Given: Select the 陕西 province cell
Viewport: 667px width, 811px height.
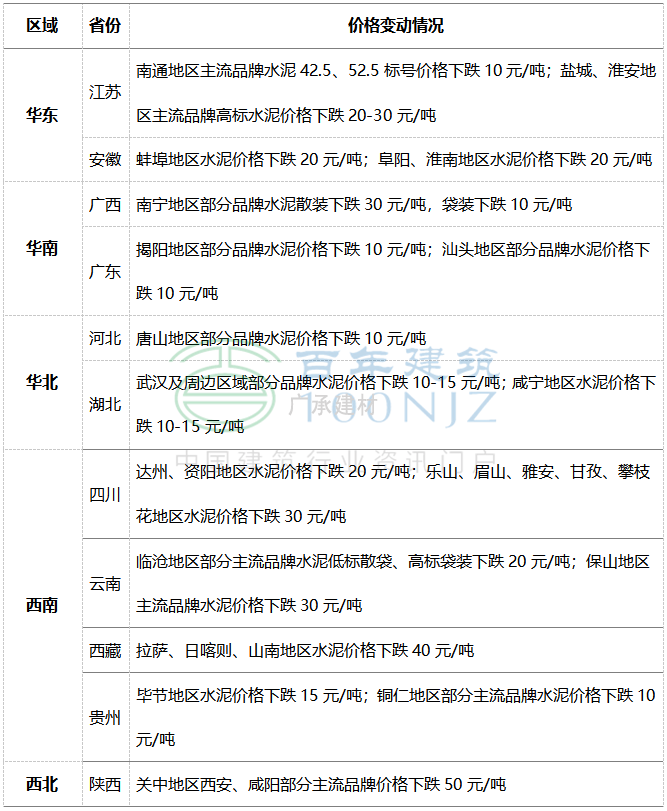Looking at the screenshot, I should point(105,784).
